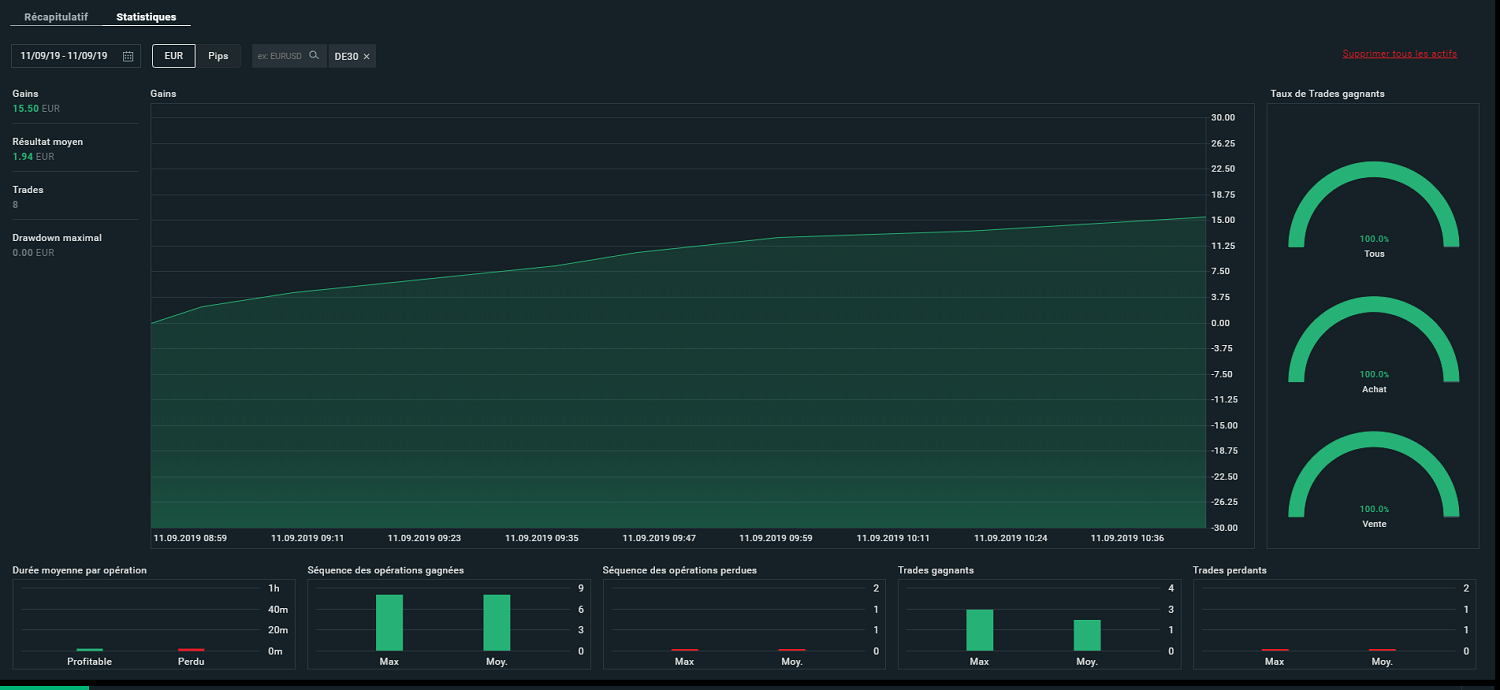The image size is (1500, 690).
Task: Click the Max bar in Trades gagnants
Action: point(980,630)
